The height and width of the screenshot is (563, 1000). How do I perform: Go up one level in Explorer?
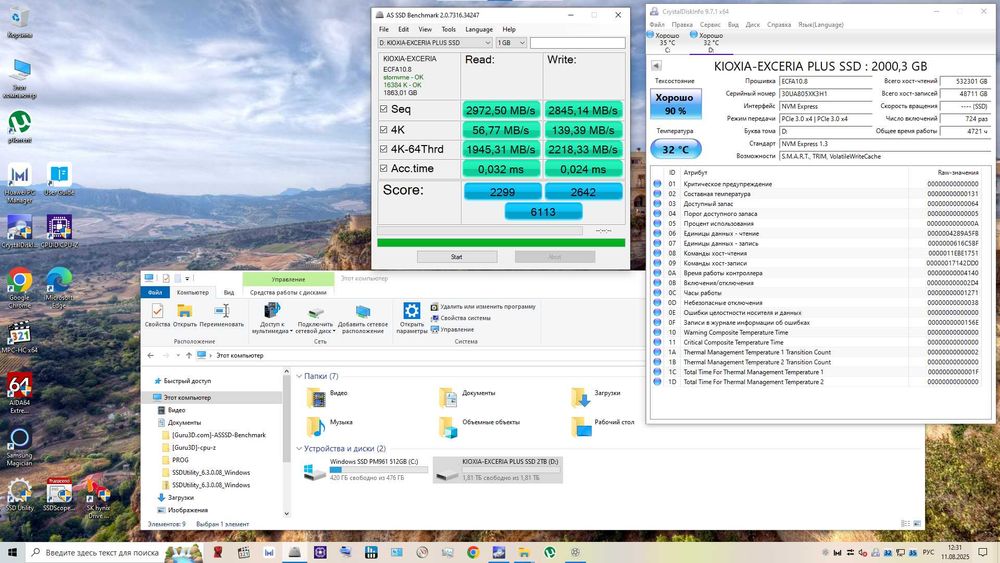coord(188,355)
